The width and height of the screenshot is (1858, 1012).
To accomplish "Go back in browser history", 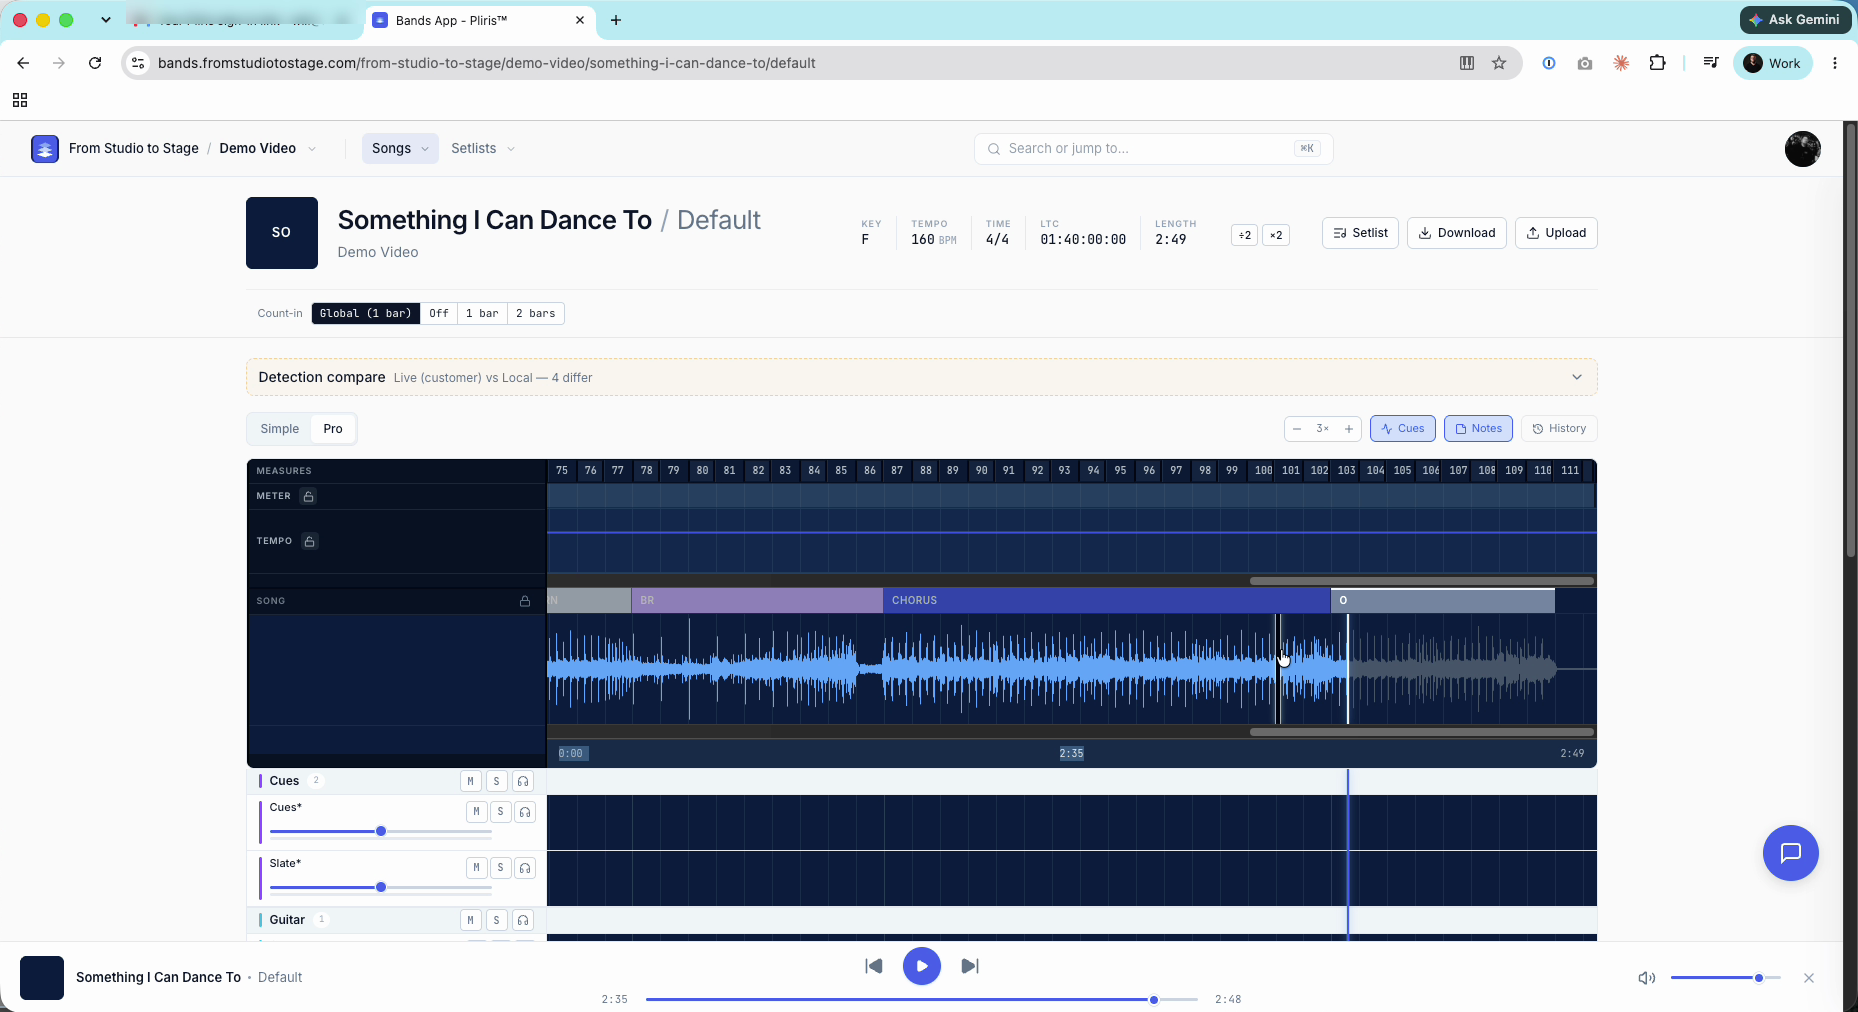I will click(23, 63).
